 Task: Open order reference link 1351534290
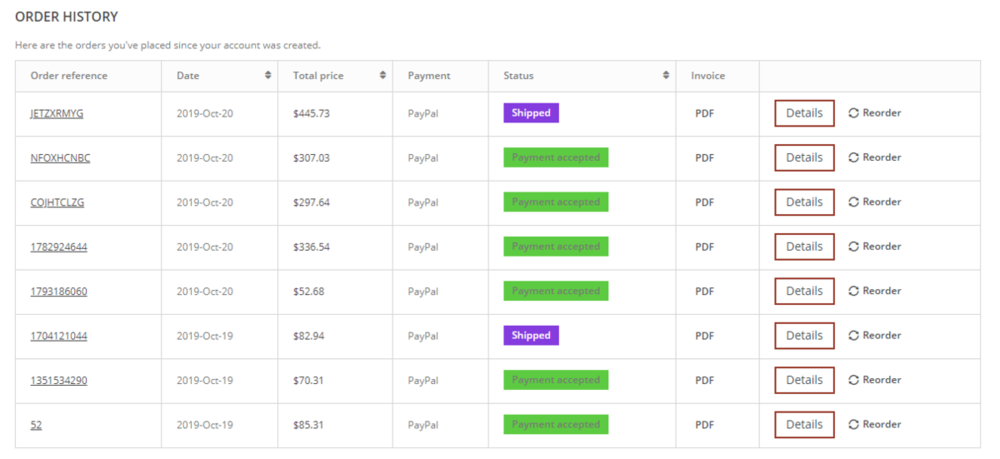click(58, 380)
